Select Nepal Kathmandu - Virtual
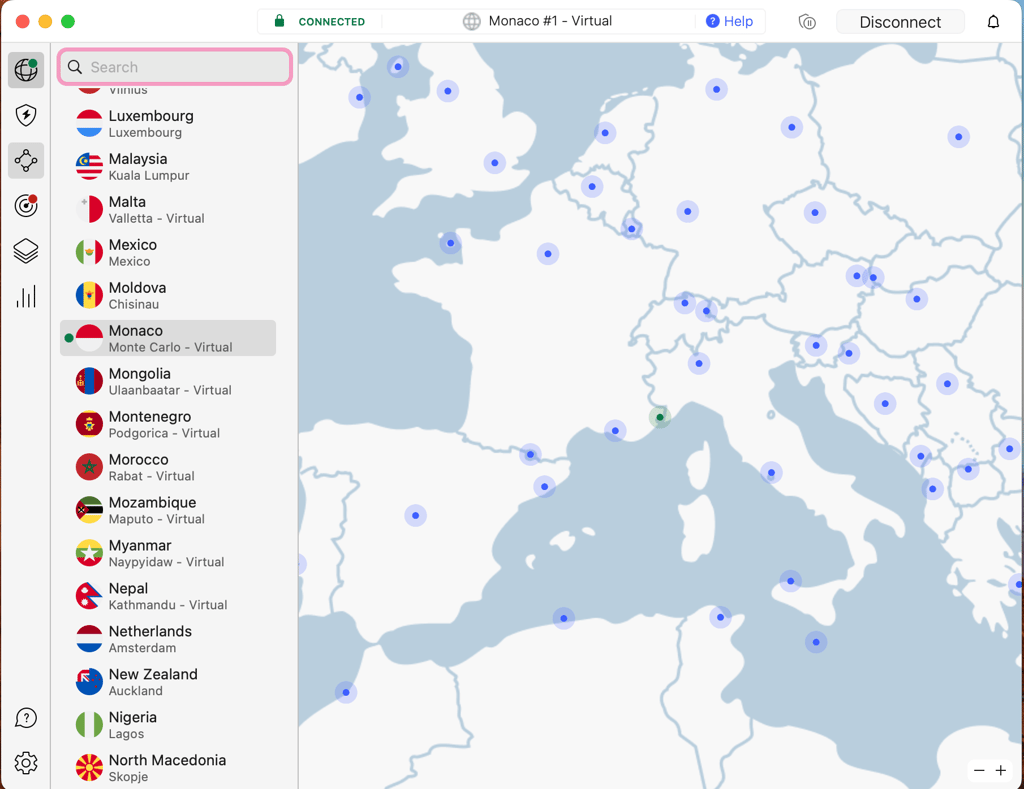Screen dimensions: 1024x789 click(x=168, y=596)
